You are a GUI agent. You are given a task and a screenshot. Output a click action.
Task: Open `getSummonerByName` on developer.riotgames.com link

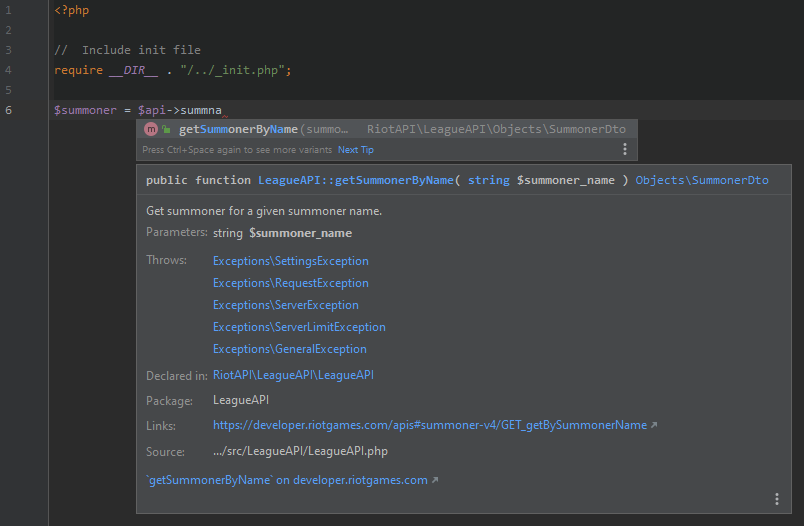pos(287,480)
